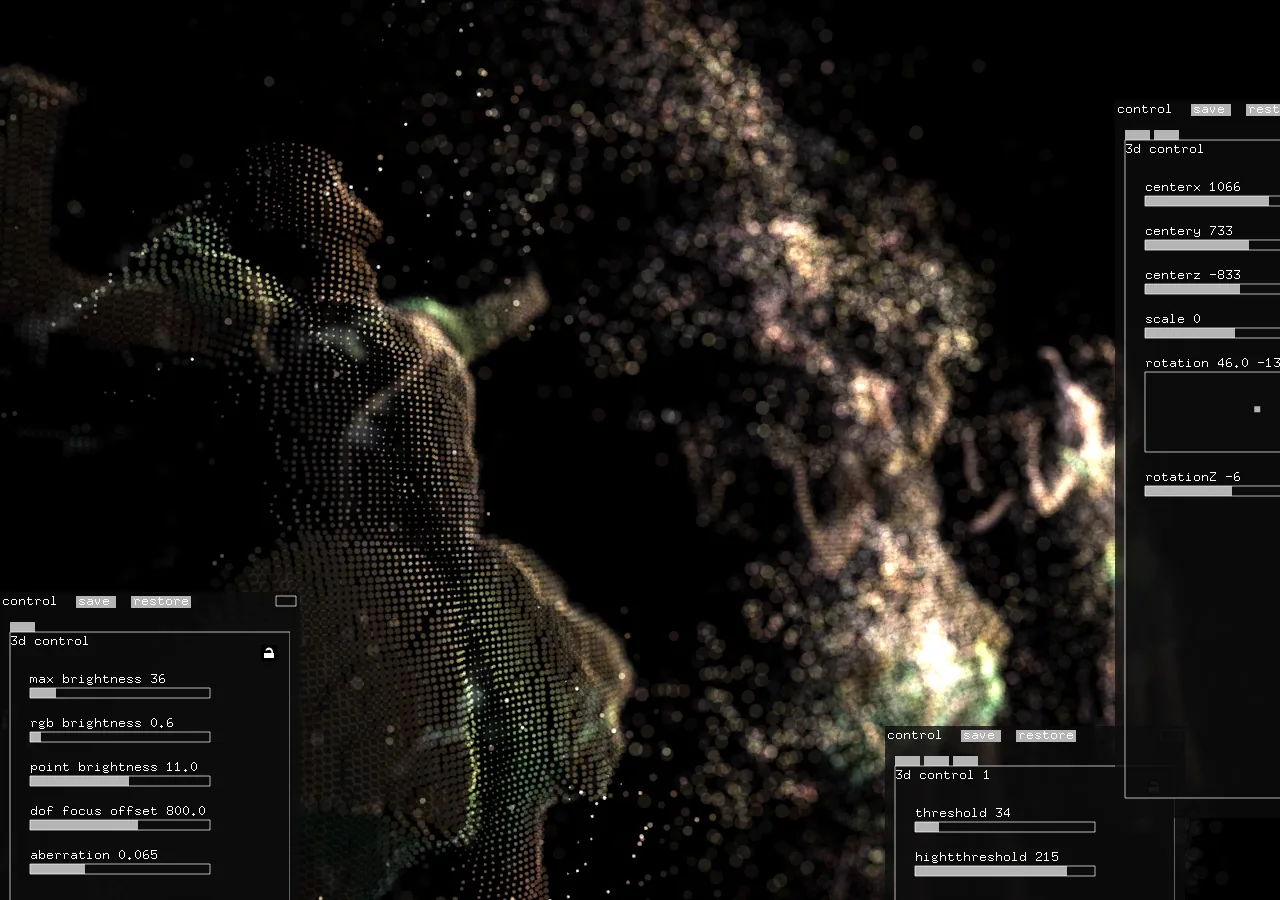
Task: Click the centerx slider
Action: coord(1212,201)
